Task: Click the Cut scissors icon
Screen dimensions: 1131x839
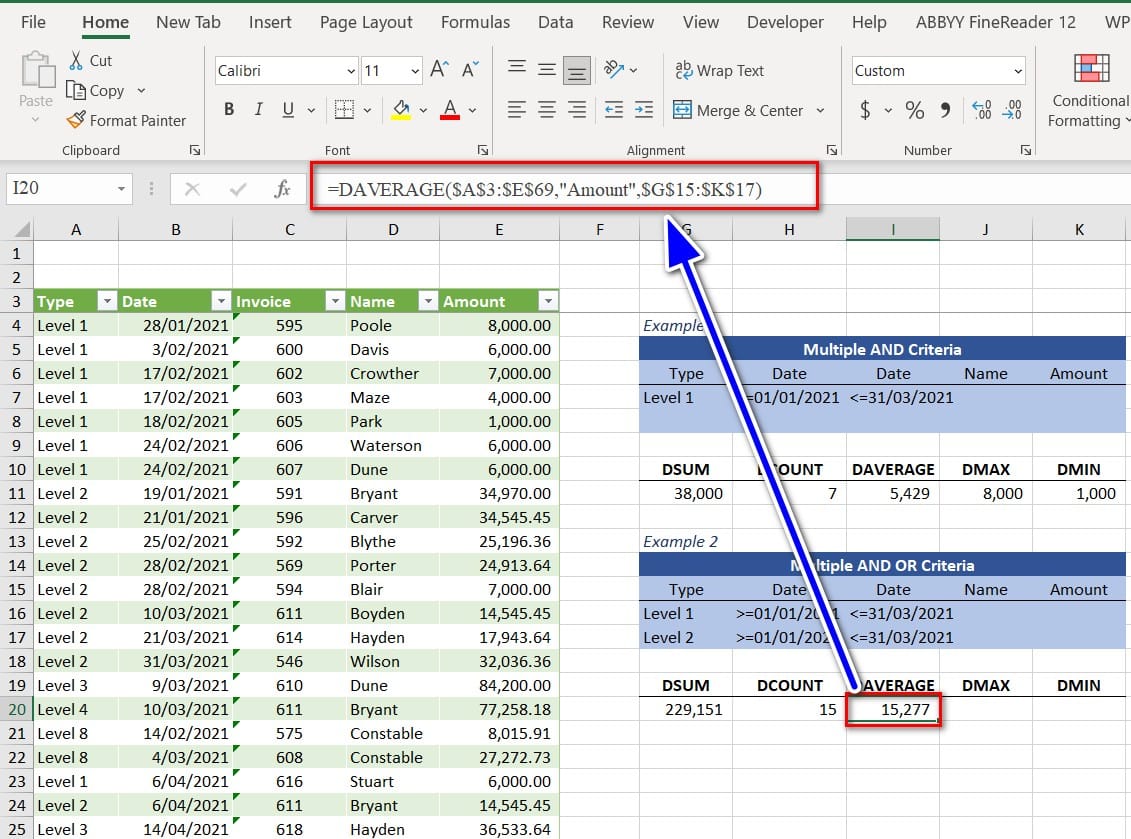Action: click(x=76, y=61)
